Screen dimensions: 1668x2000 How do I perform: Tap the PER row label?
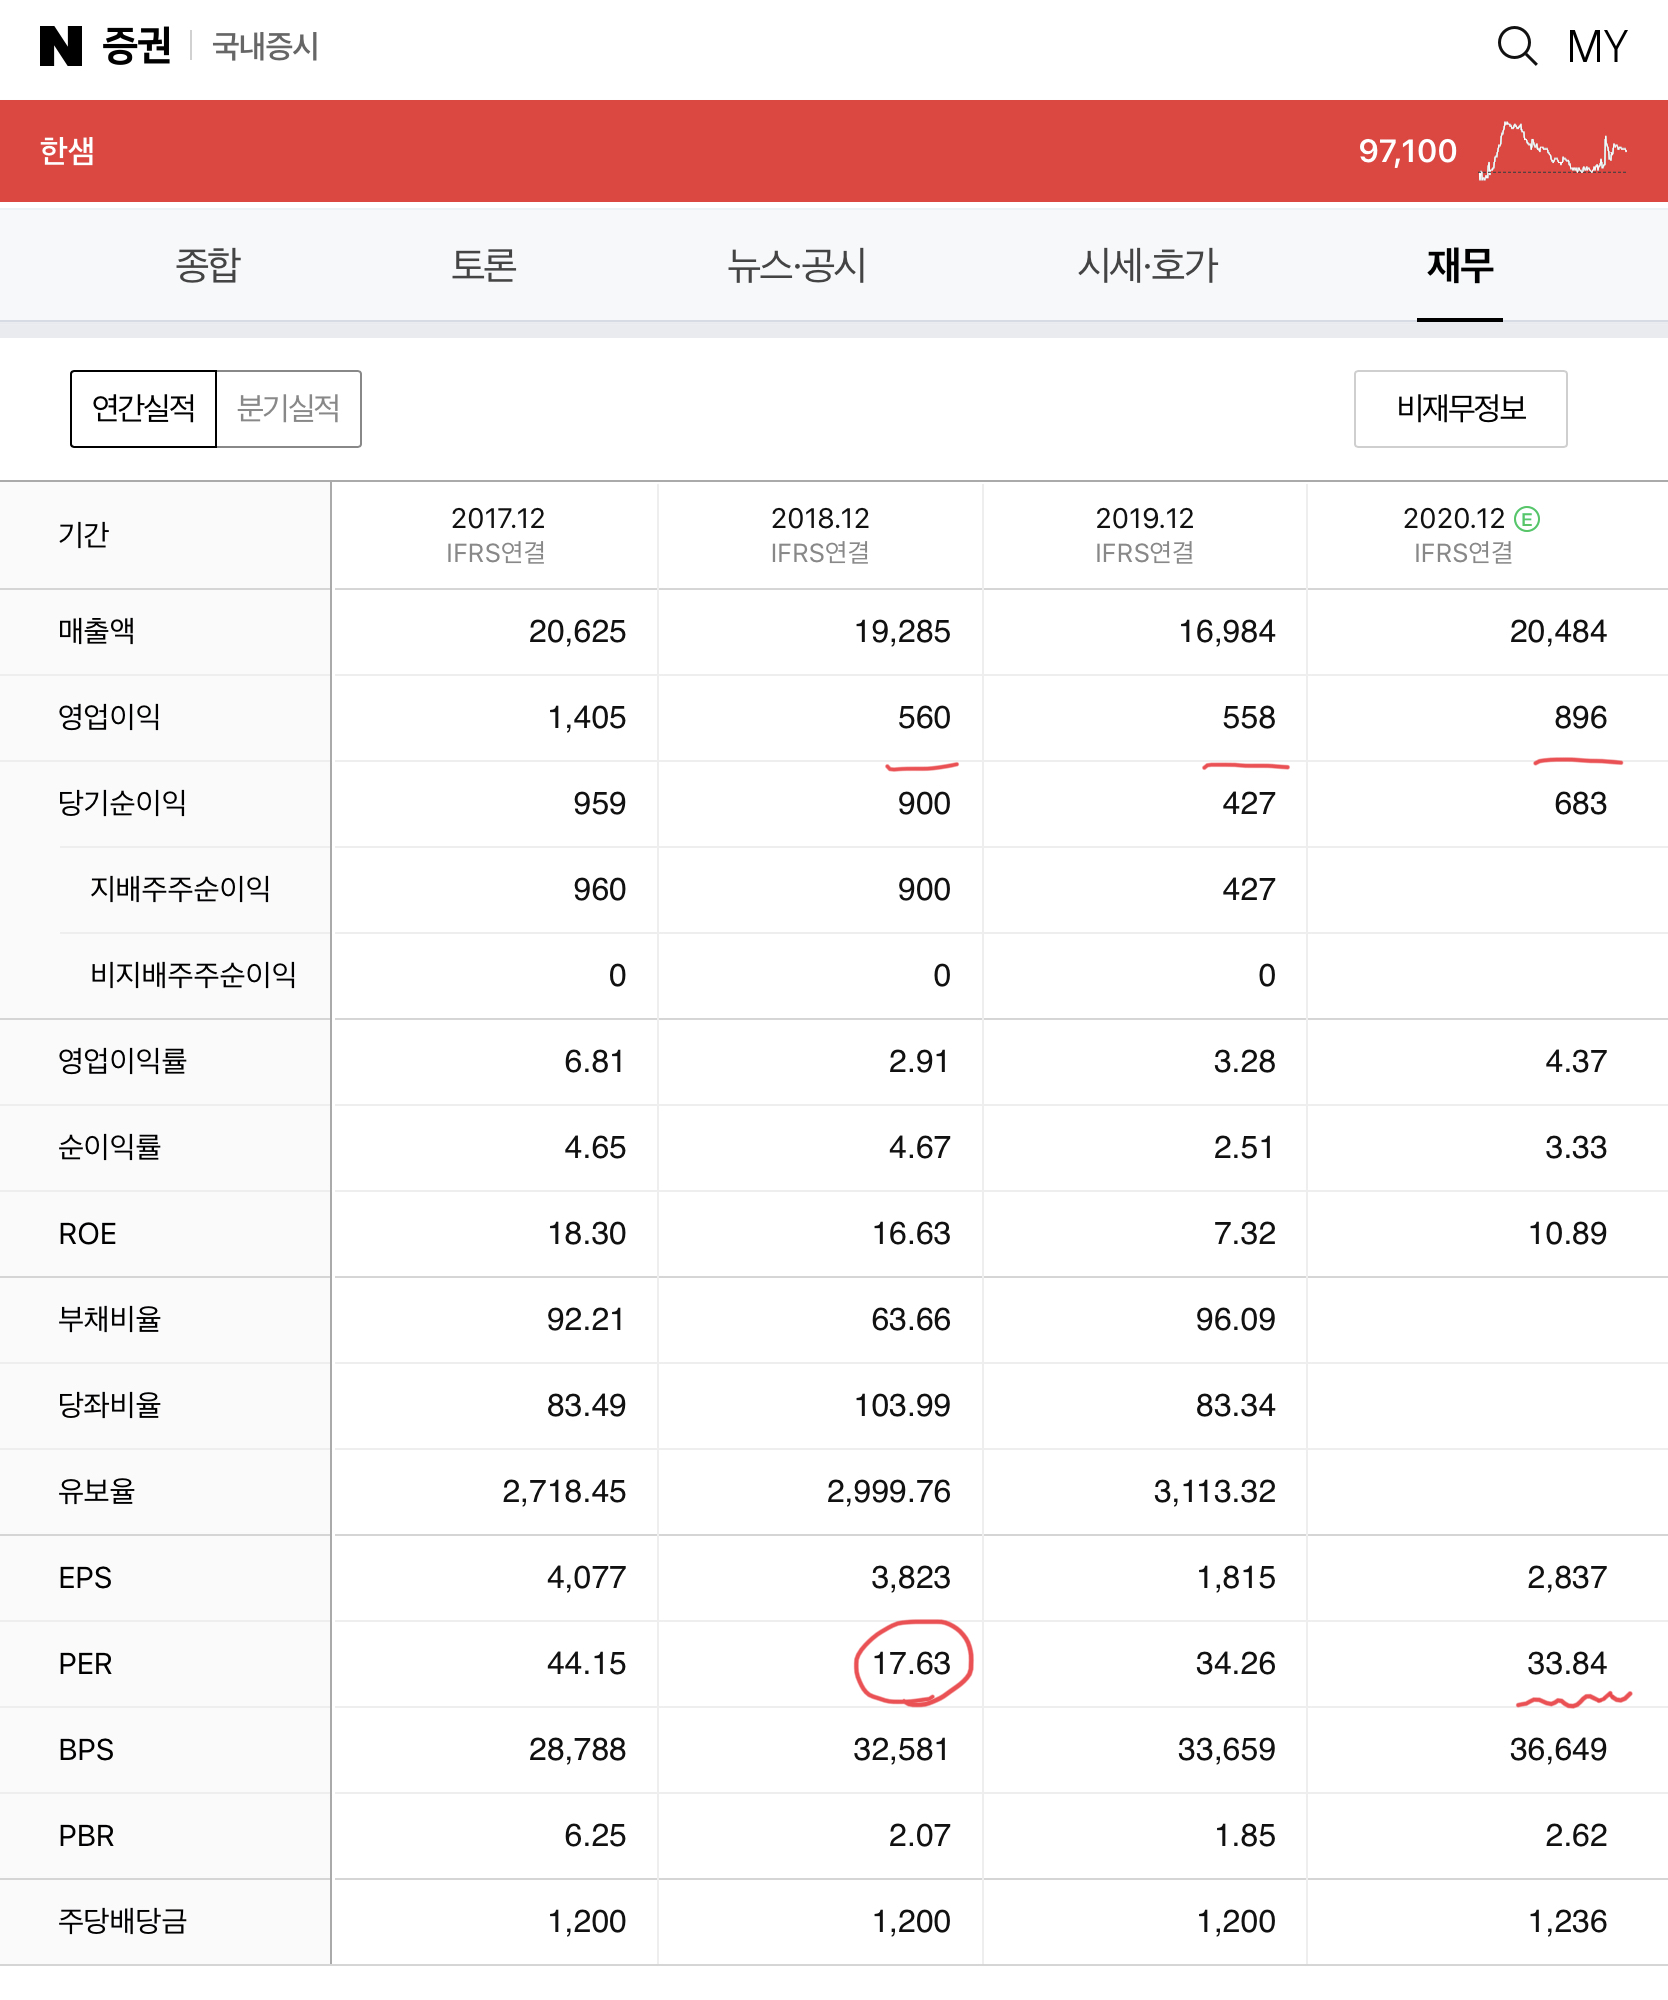click(85, 1663)
